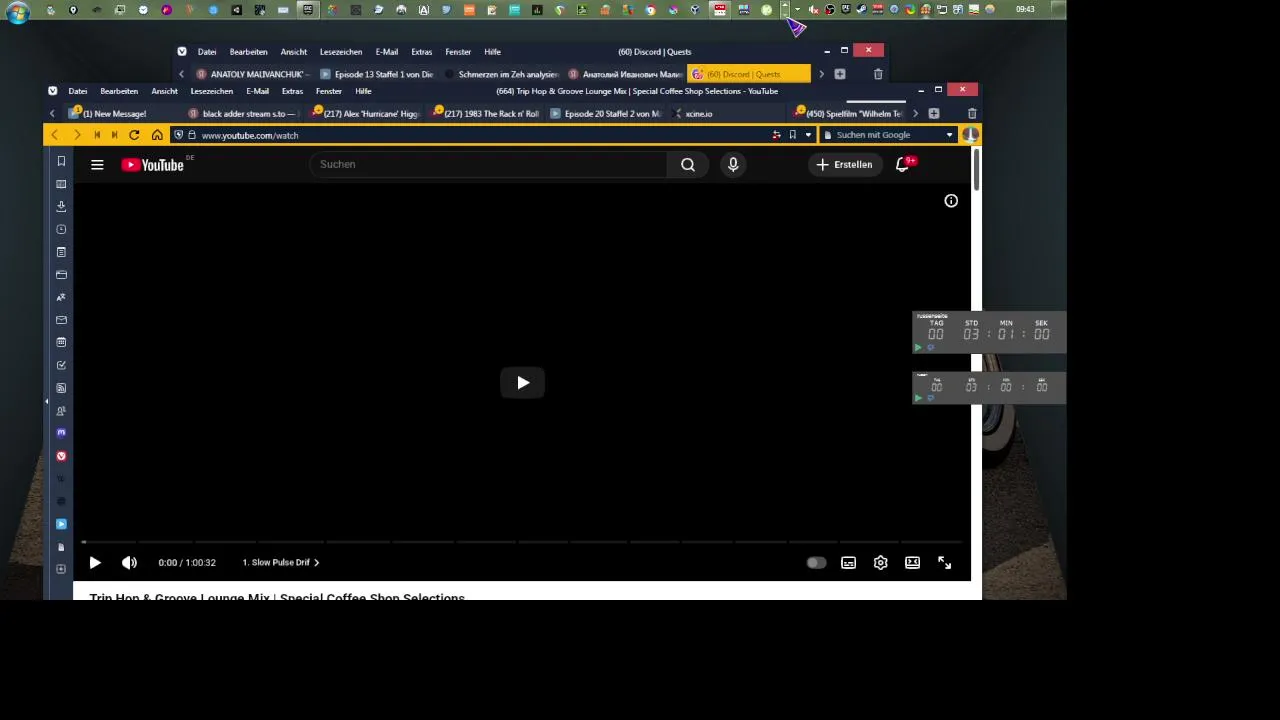Image resolution: width=1280 pixels, height=720 pixels.
Task: Fast forward to next page
Action: point(114,135)
